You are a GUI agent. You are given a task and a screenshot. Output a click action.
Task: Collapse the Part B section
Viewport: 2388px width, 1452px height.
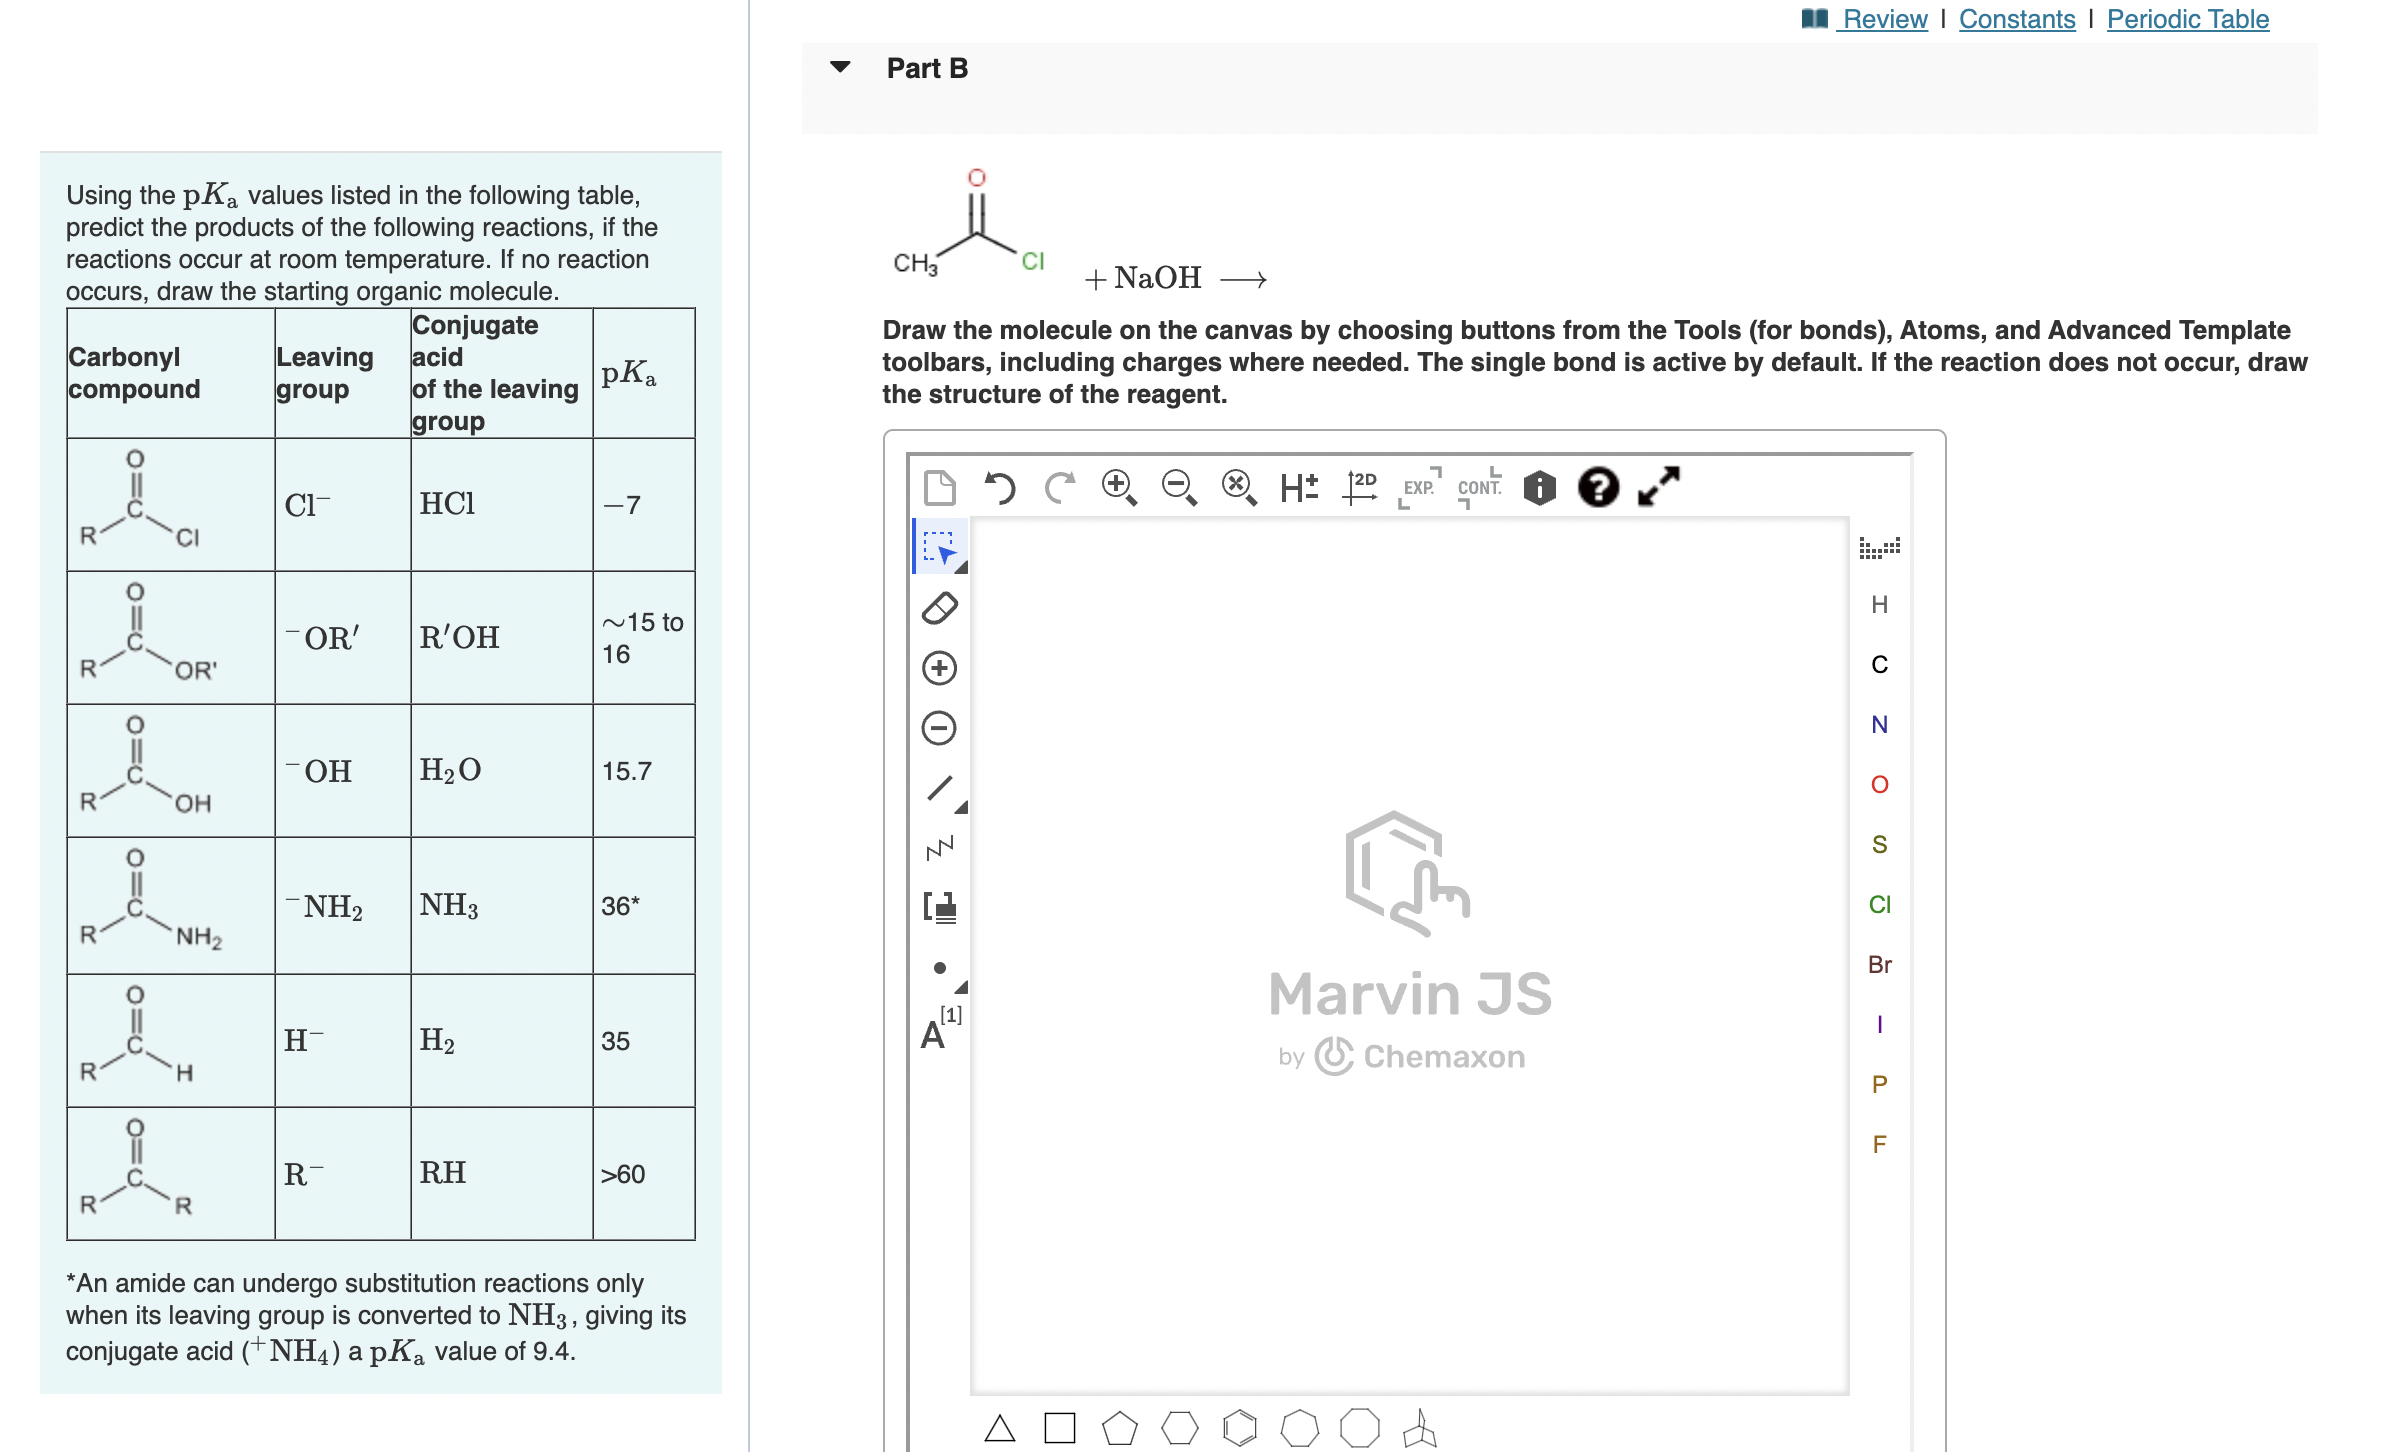click(841, 66)
